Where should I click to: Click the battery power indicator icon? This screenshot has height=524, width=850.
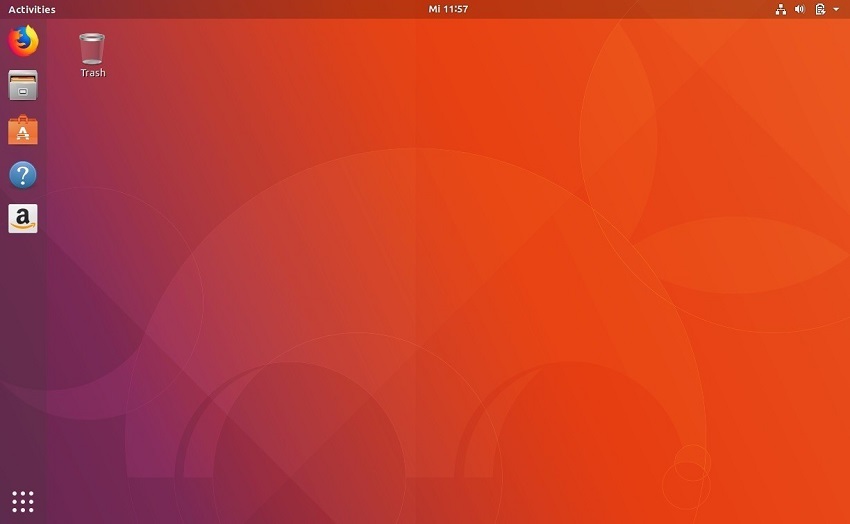point(820,9)
